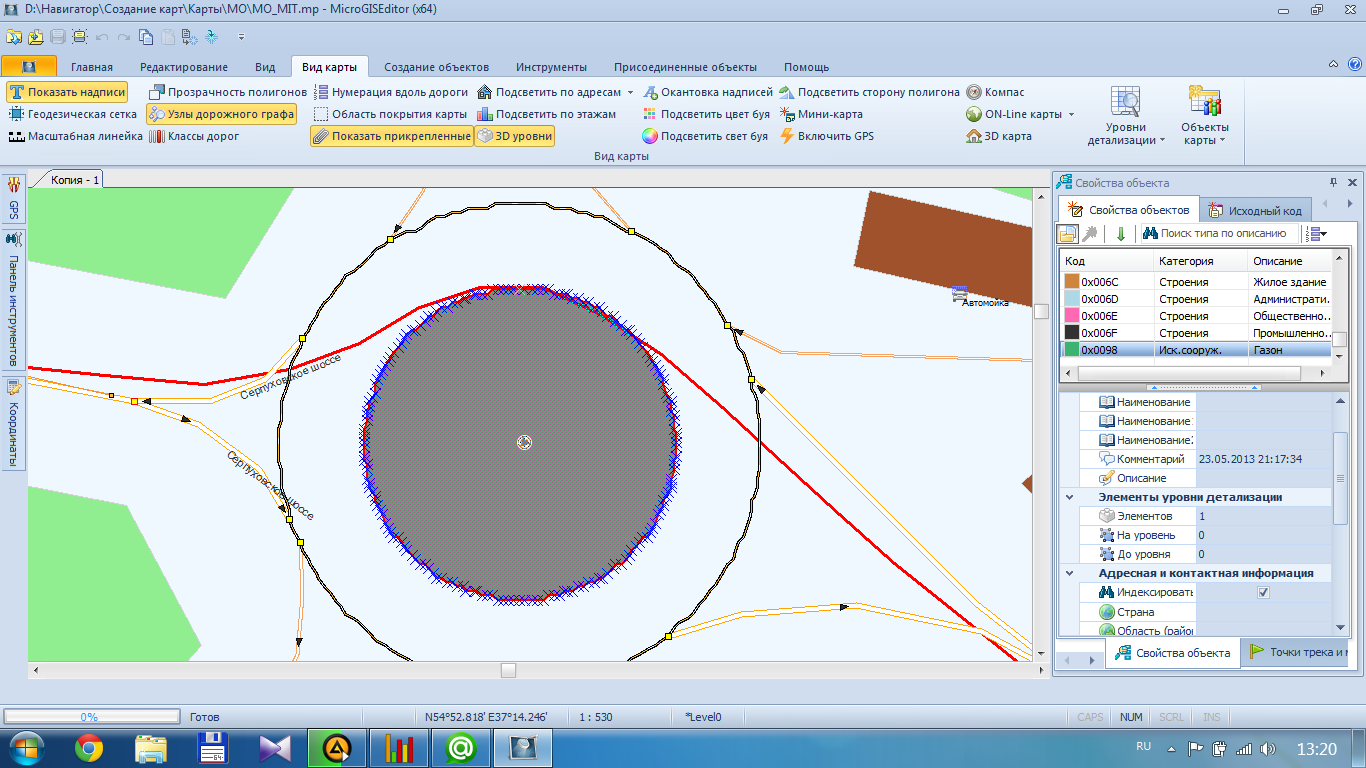Open the 3D карта view
The width and height of the screenshot is (1366, 768).
tap(1007, 136)
